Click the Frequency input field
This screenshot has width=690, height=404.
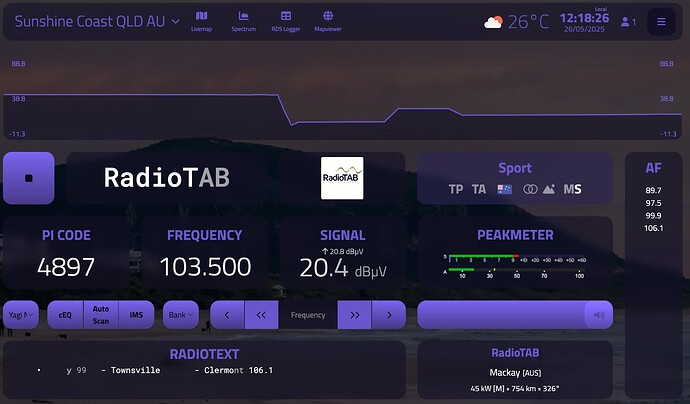coord(308,315)
